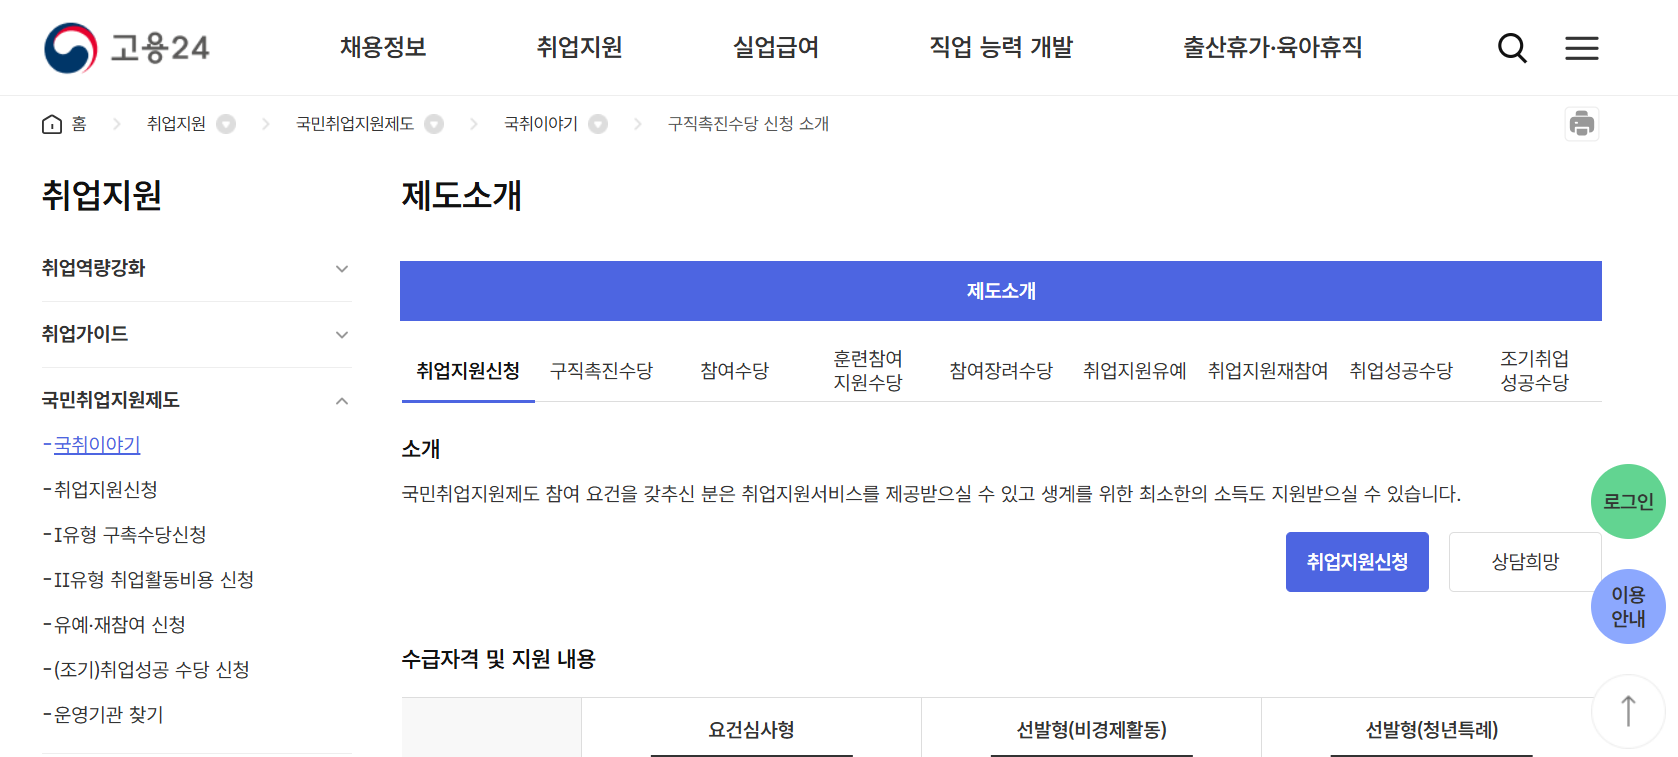Select 취업지원재참여 tab
Viewport: 1678px width, 757px height.
(x=1268, y=371)
